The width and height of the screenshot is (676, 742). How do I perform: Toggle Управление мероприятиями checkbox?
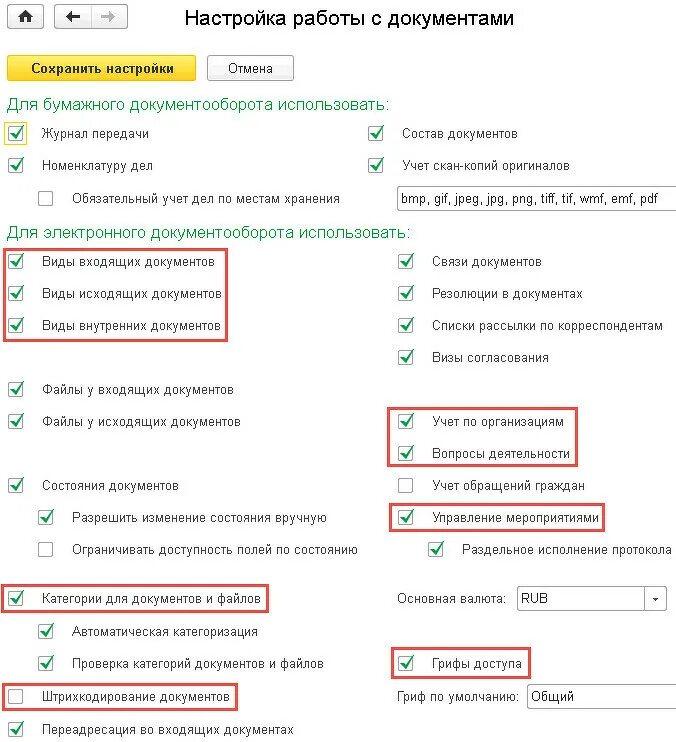click(406, 517)
